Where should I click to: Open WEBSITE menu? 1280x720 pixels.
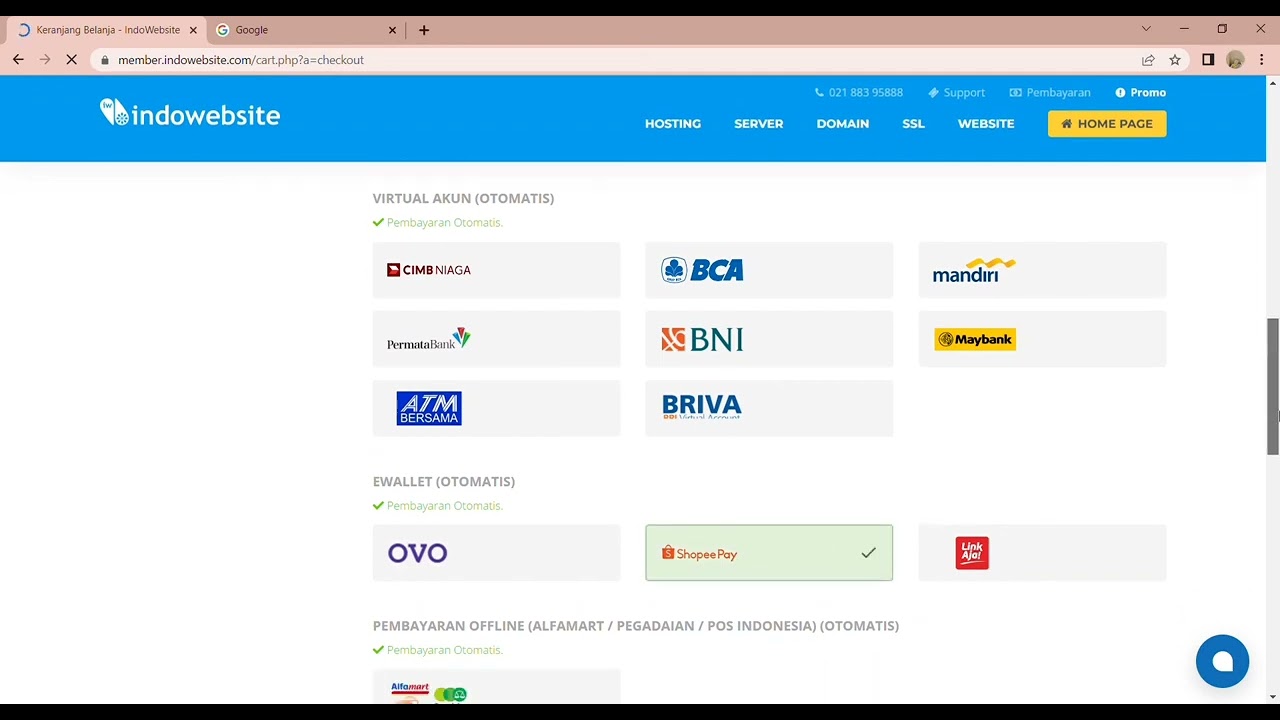986,124
